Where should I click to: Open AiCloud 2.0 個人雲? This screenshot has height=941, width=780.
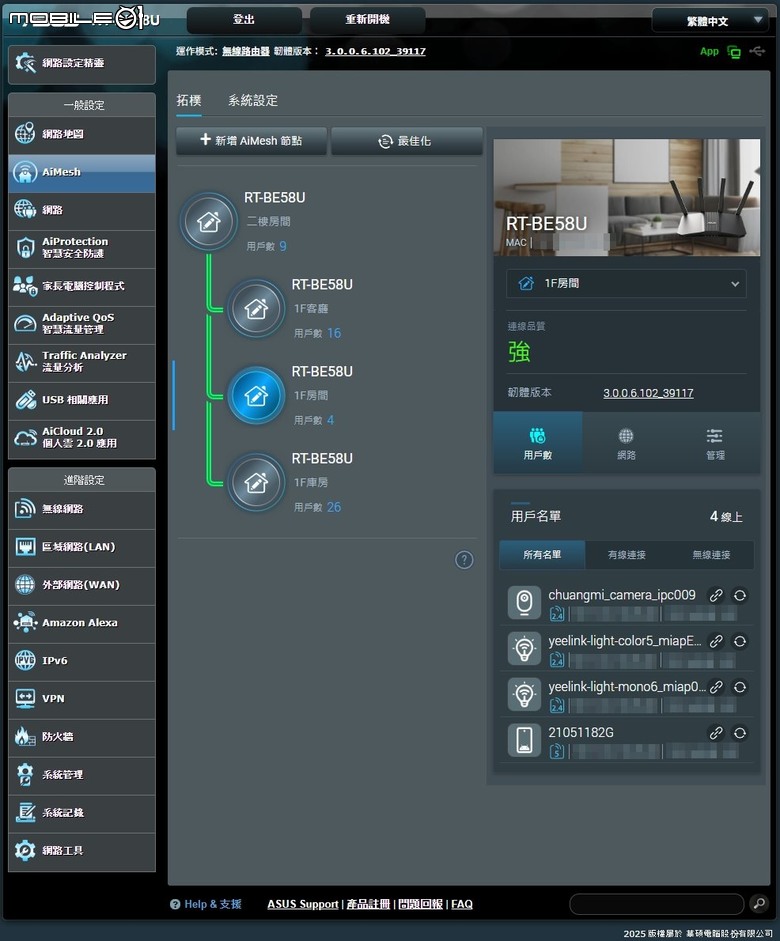[x=82, y=439]
